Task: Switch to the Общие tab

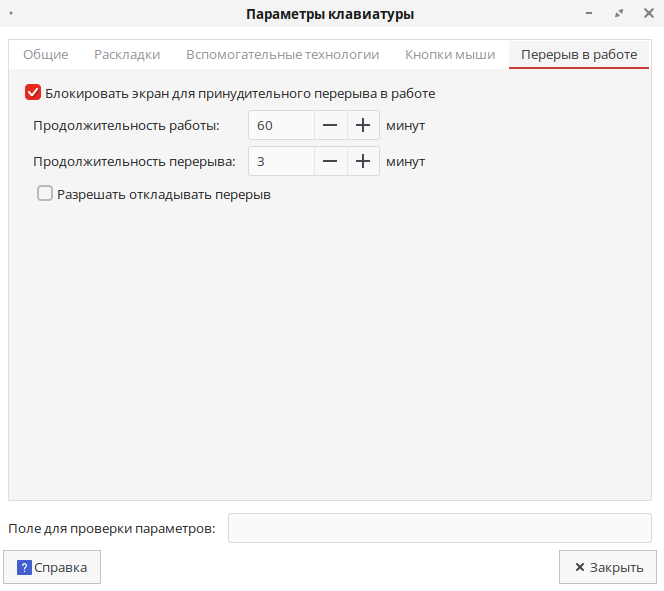Action: pos(45,55)
